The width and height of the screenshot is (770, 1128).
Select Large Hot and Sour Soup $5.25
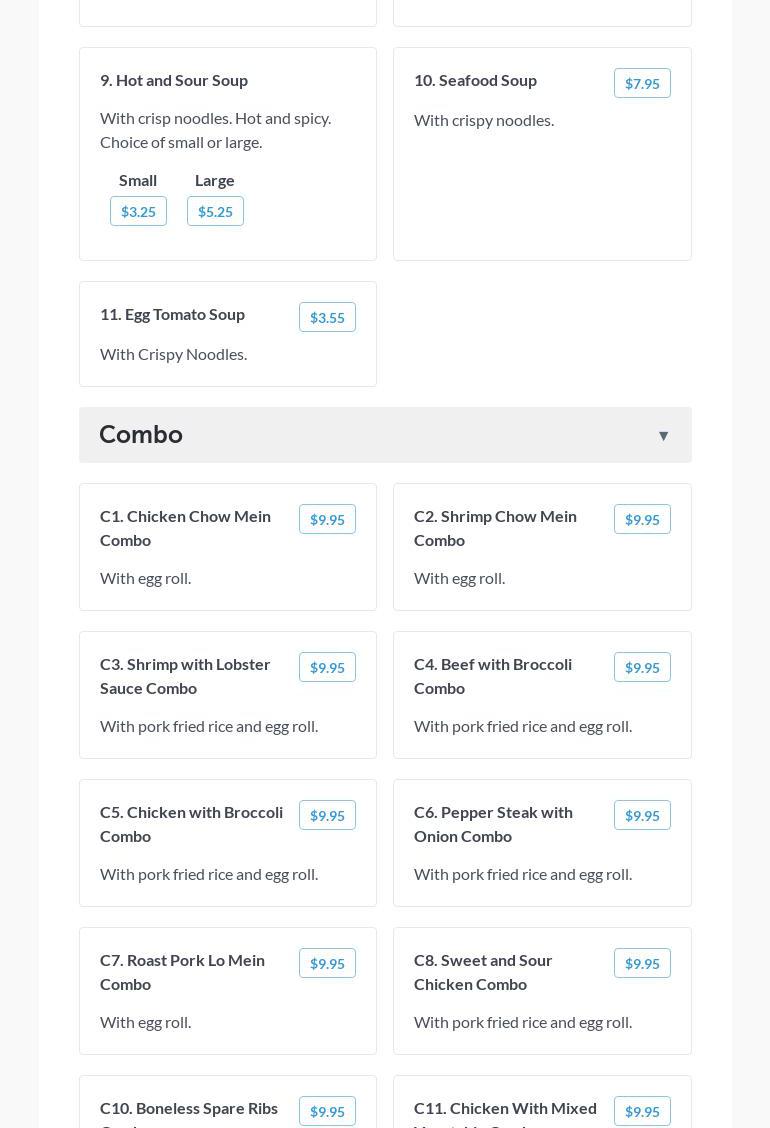pos(215,211)
